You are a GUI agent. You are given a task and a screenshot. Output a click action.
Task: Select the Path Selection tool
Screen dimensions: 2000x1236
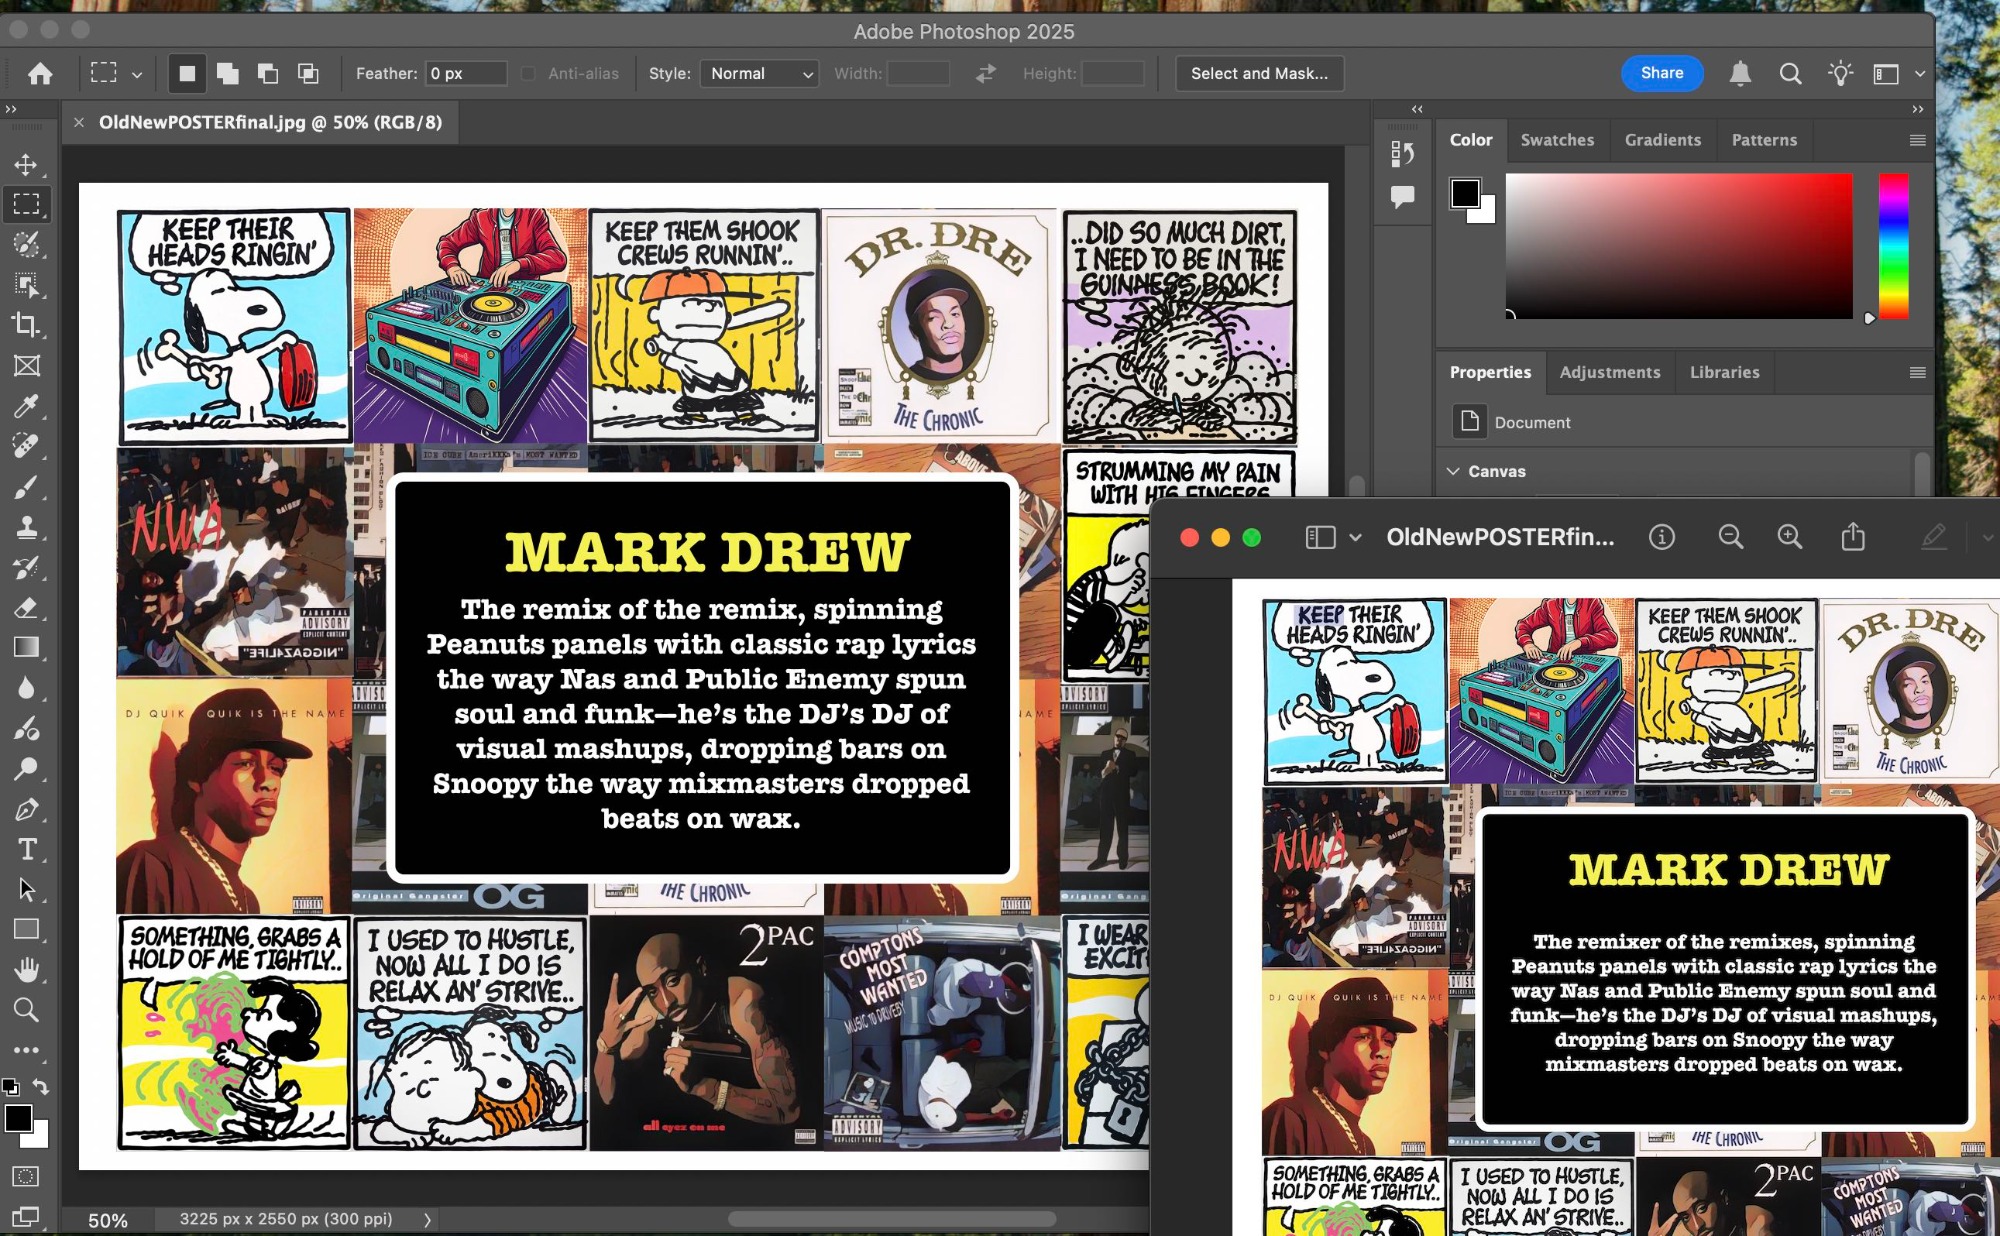pyautogui.click(x=26, y=889)
